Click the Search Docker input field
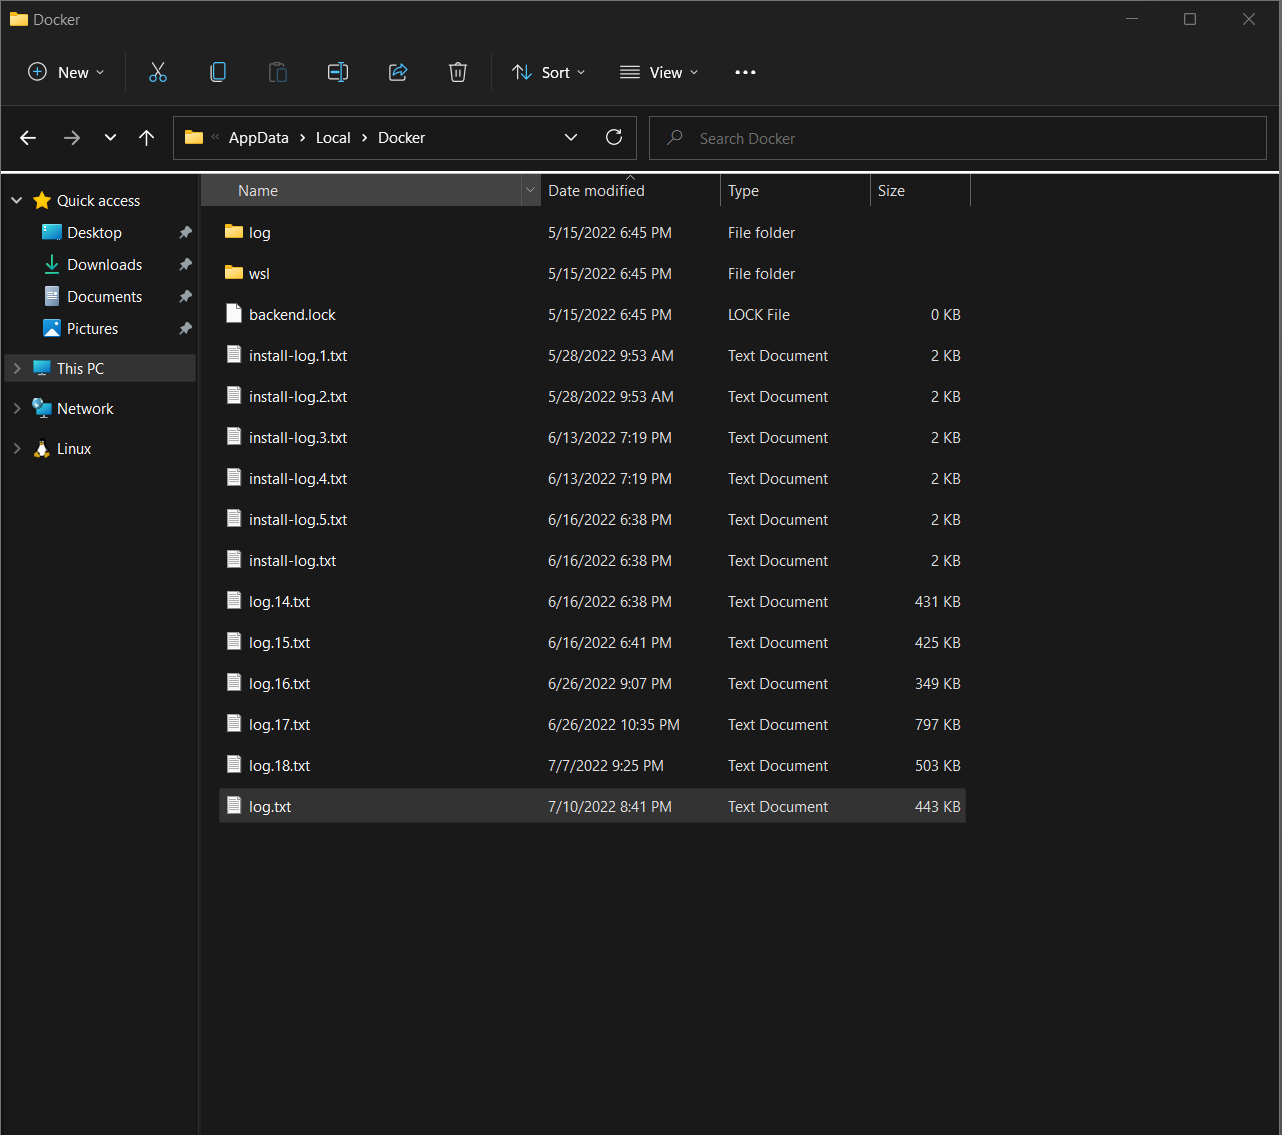This screenshot has height=1135, width=1282. [955, 137]
